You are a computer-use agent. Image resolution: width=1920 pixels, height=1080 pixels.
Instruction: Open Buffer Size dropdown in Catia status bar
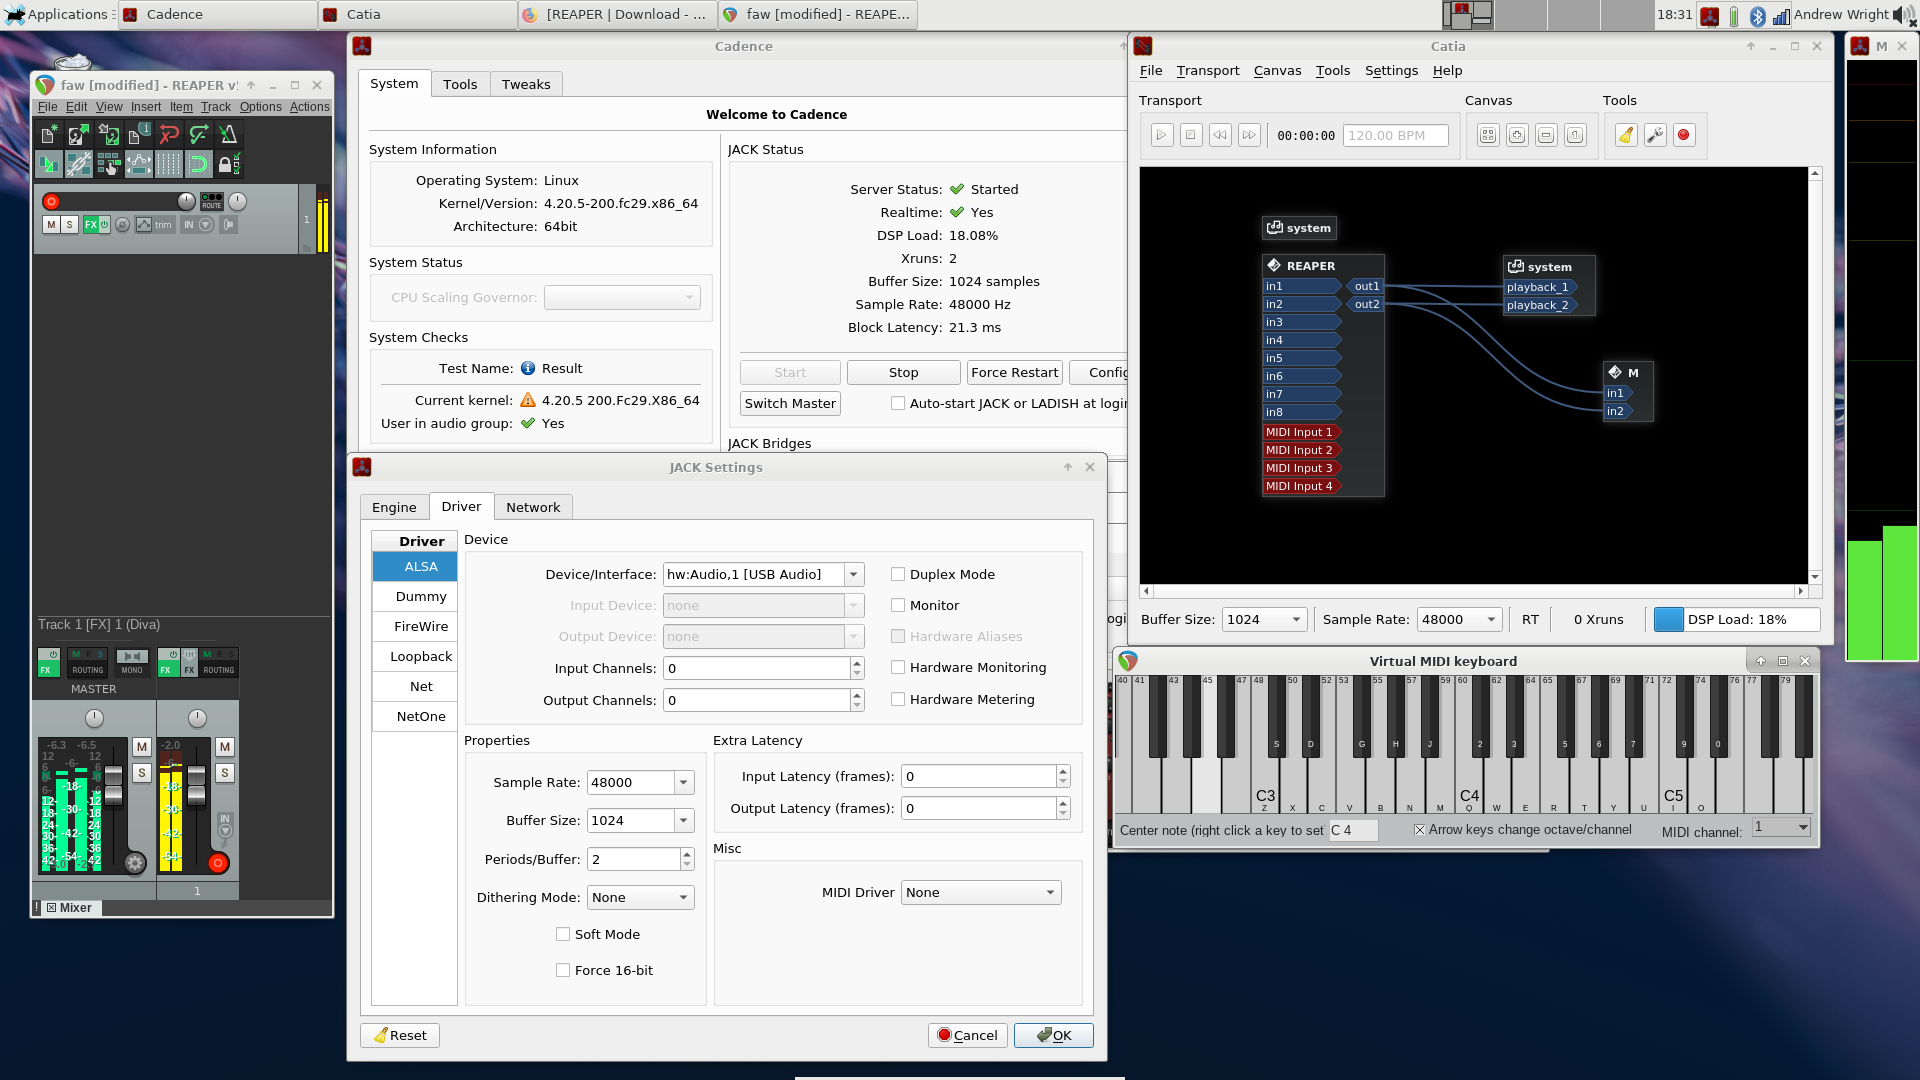(x=1265, y=619)
